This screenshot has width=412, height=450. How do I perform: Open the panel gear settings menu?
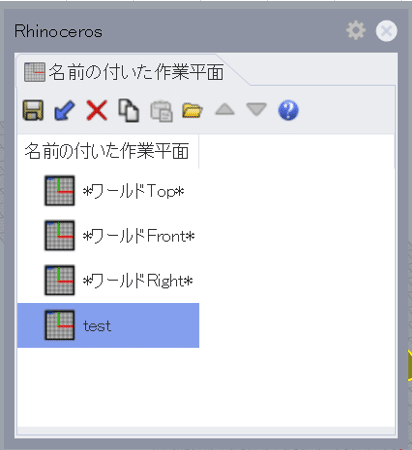356,31
